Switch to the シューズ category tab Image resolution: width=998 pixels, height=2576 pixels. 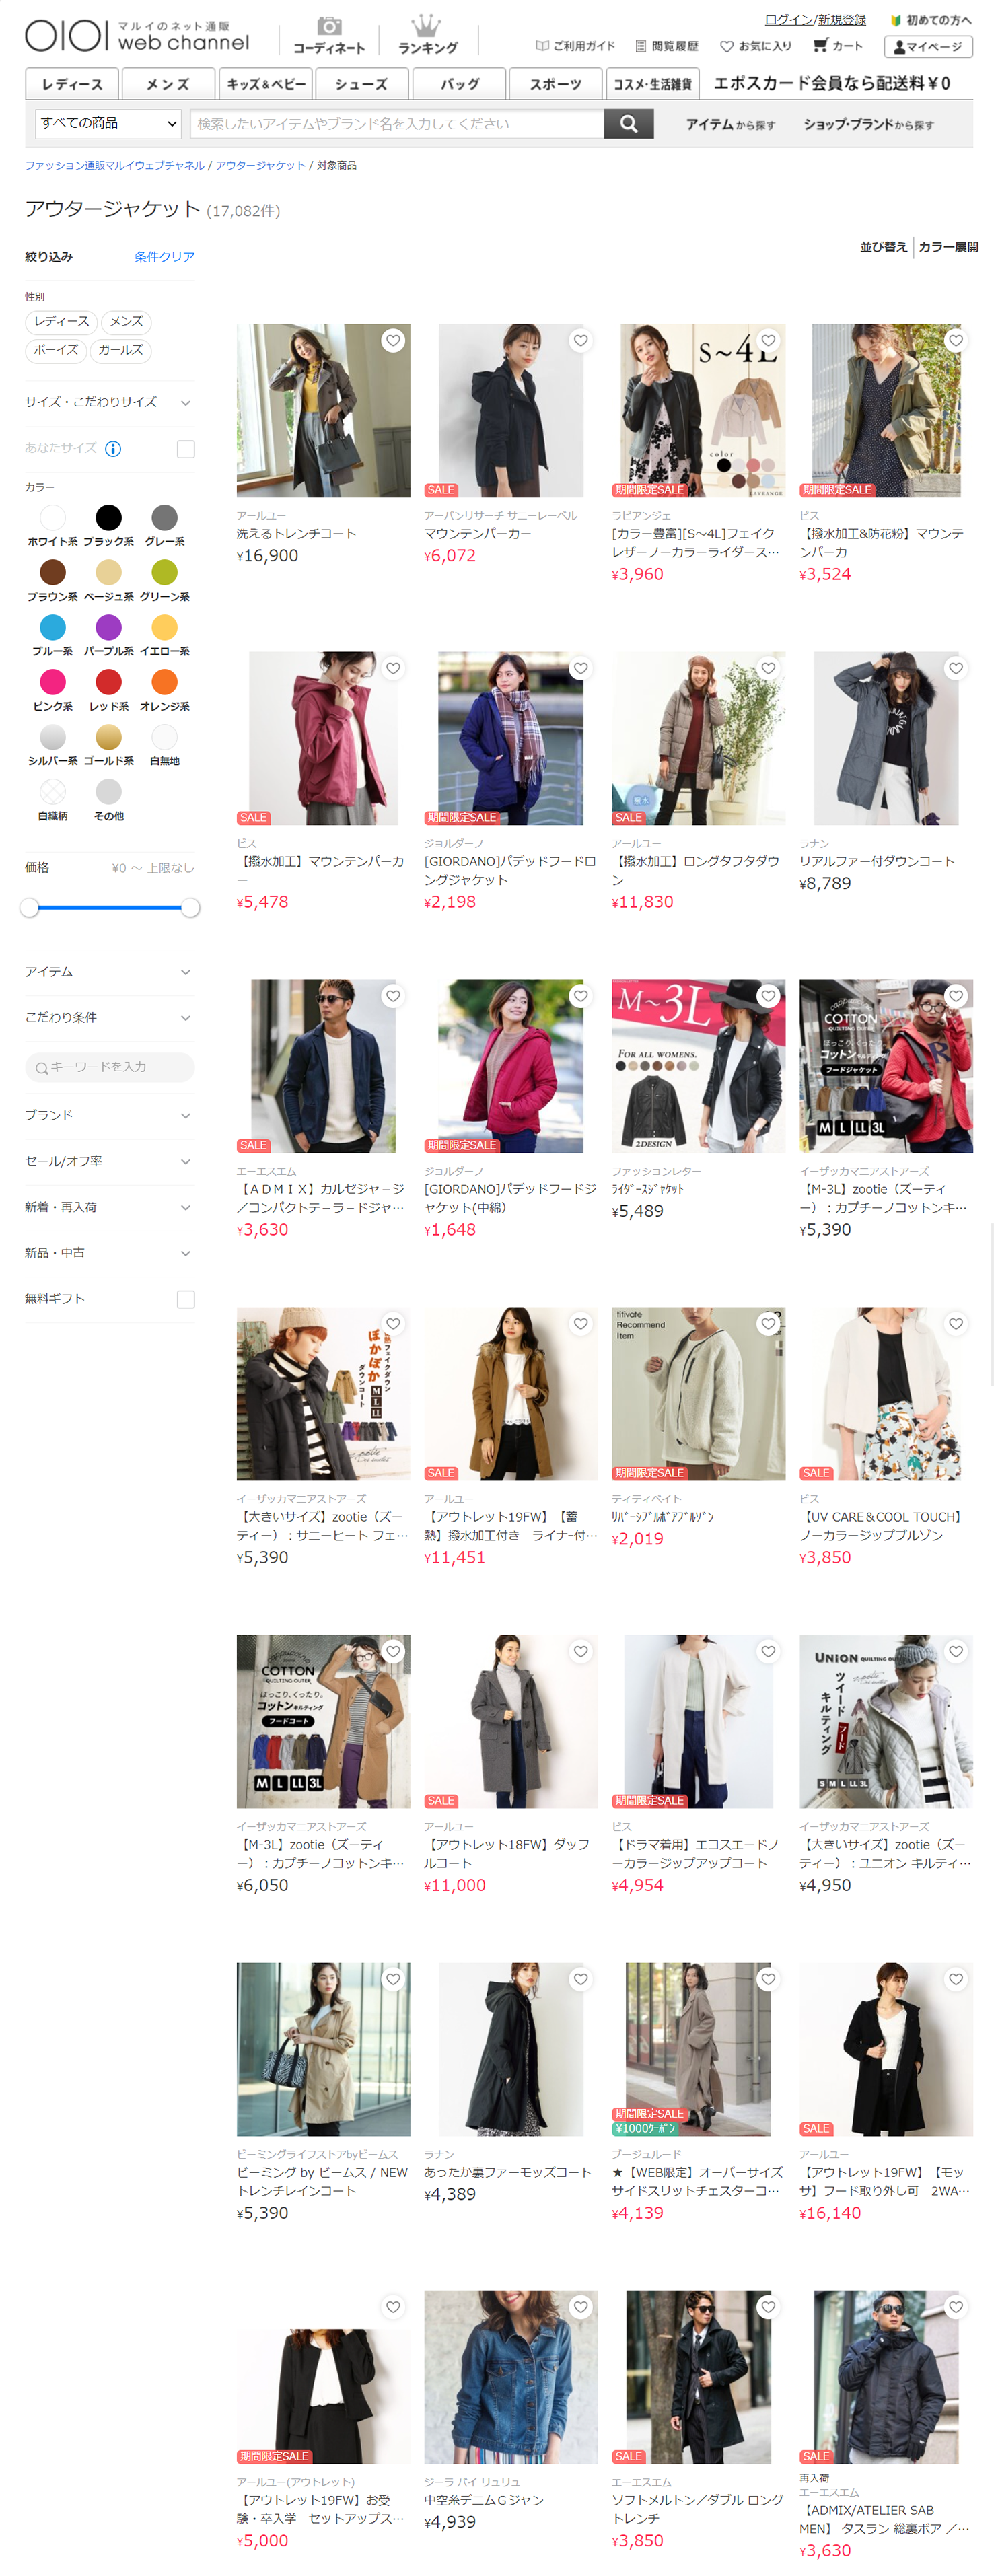(361, 84)
